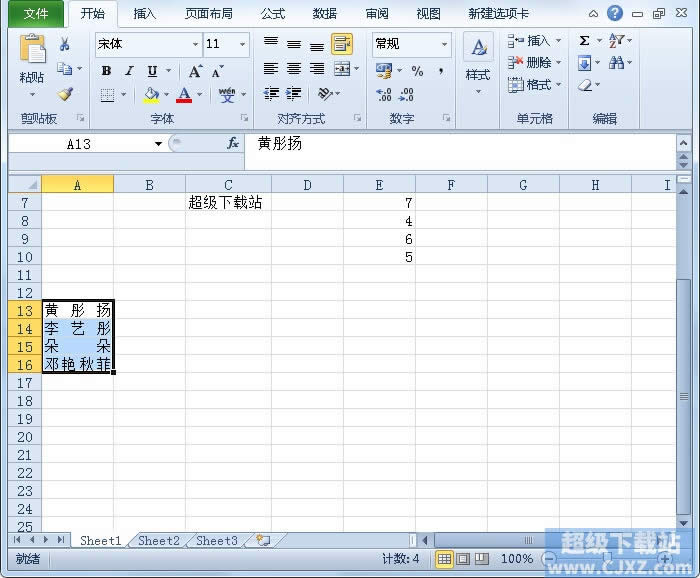Click the red font color swatch
700x578 pixels.
point(183,96)
